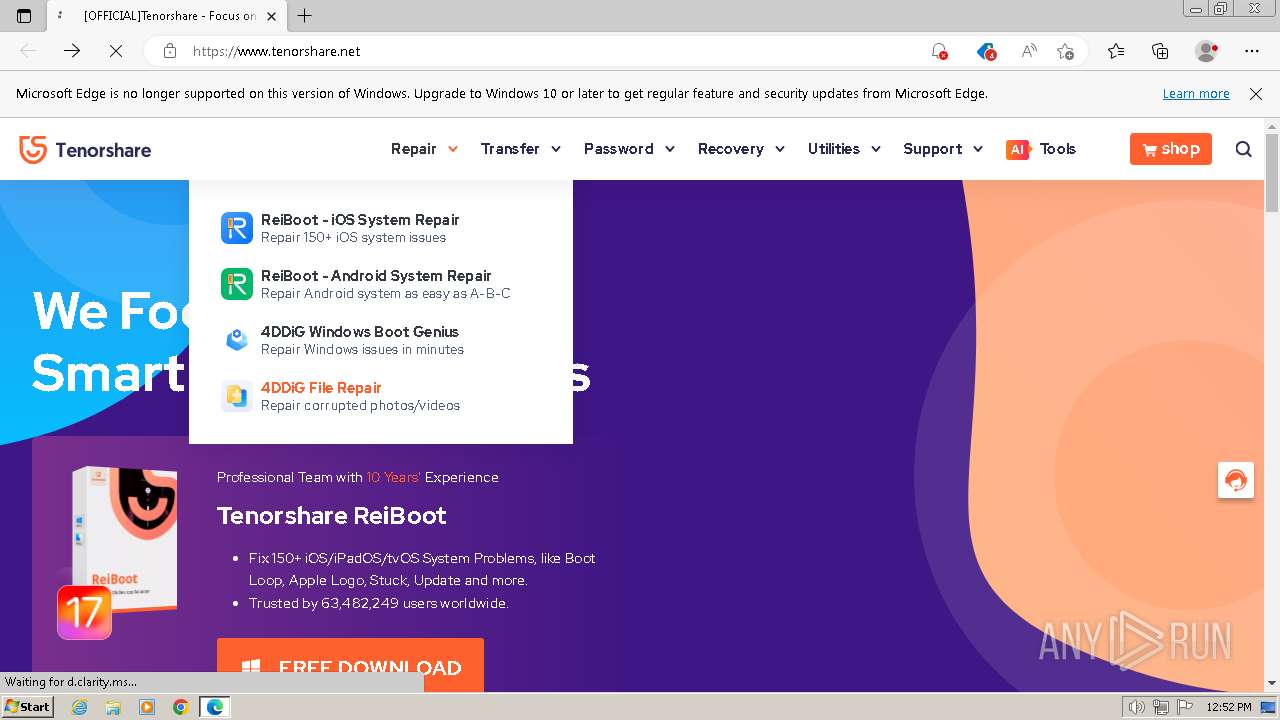Click the Tenorshare ReiBoot heading

click(x=332, y=516)
